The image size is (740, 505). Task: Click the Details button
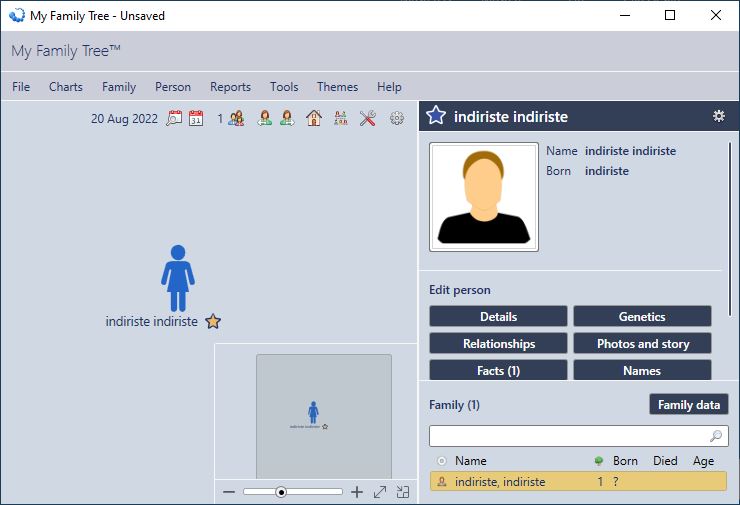498,316
